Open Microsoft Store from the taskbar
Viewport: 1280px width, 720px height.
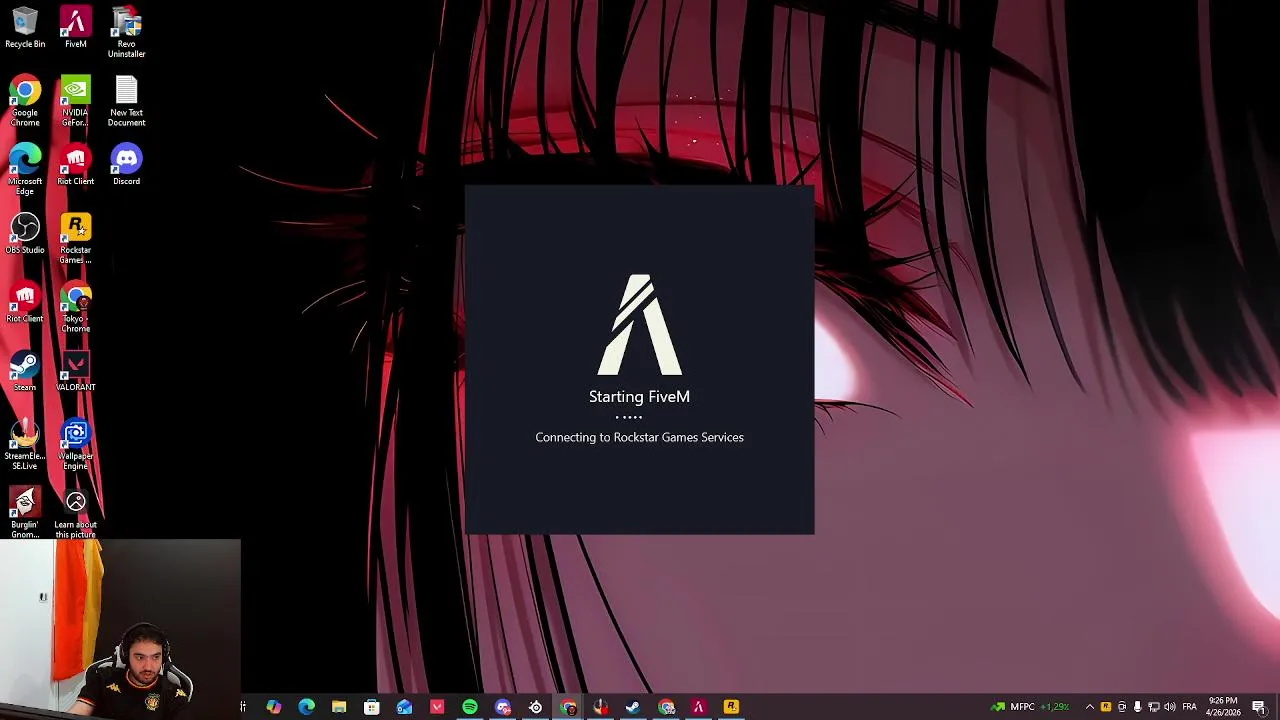pyautogui.click(x=372, y=707)
